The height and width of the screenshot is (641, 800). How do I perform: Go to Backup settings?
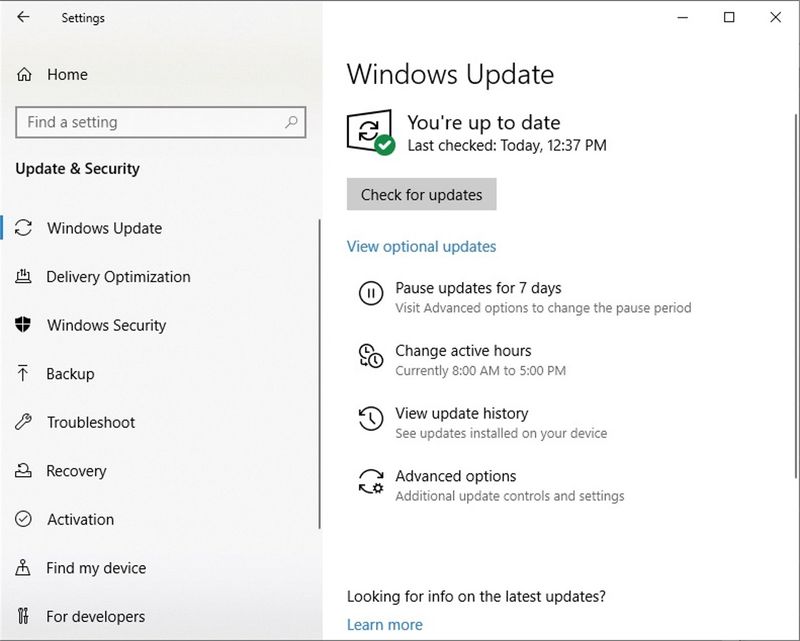click(x=70, y=374)
